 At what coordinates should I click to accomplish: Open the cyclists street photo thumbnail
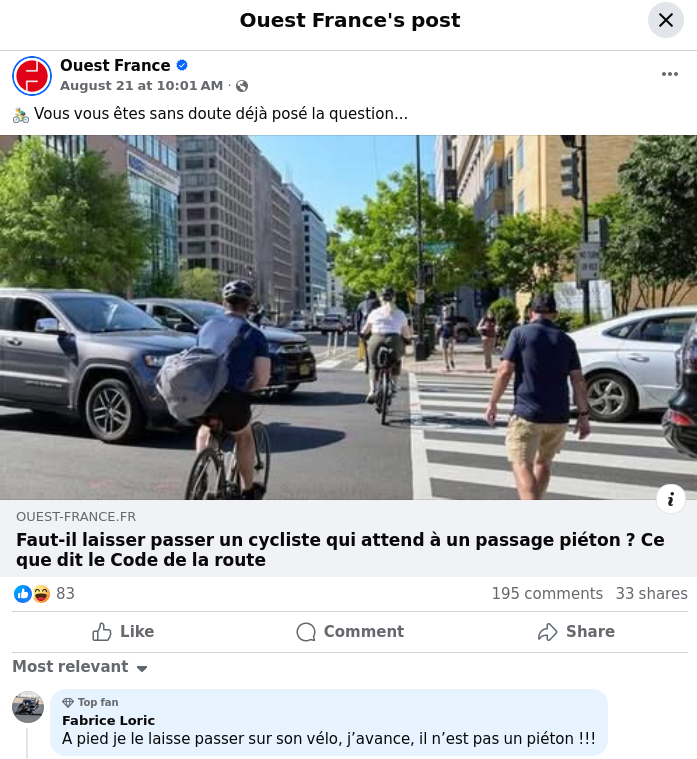[348, 317]
